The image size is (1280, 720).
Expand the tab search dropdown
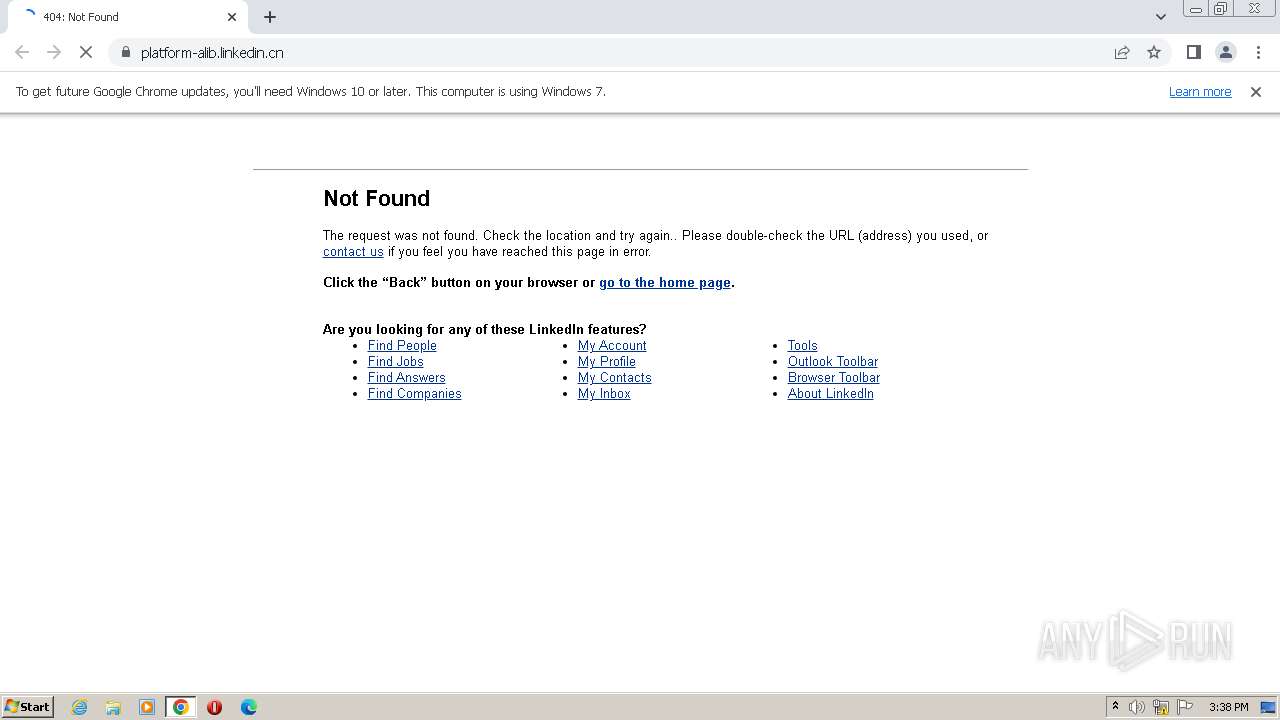1160,17
